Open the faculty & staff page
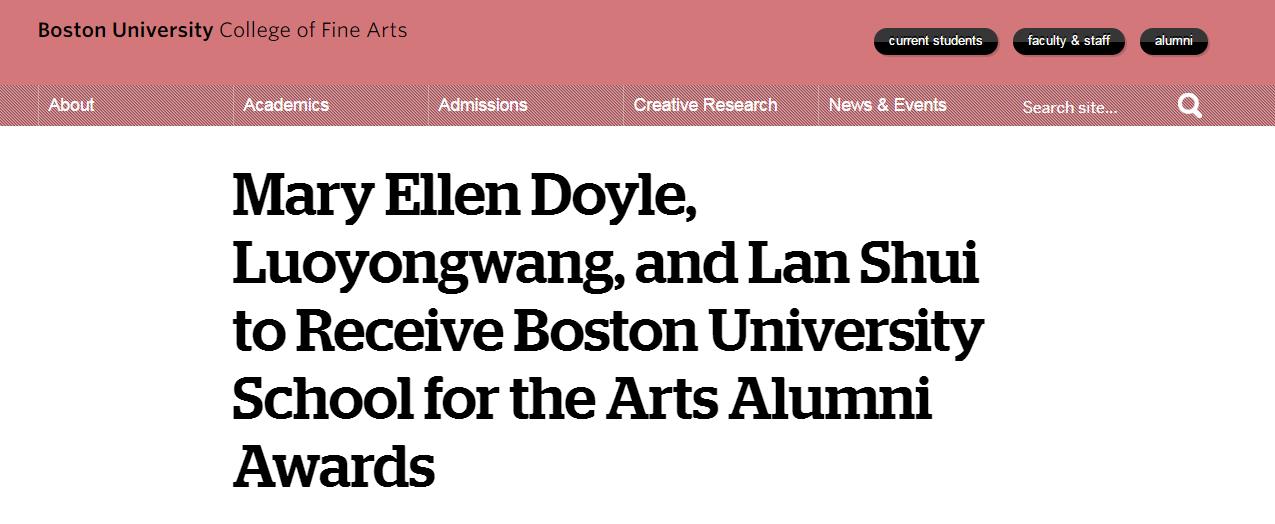The image size is (1275, 524). click(x=1069, y=41)
